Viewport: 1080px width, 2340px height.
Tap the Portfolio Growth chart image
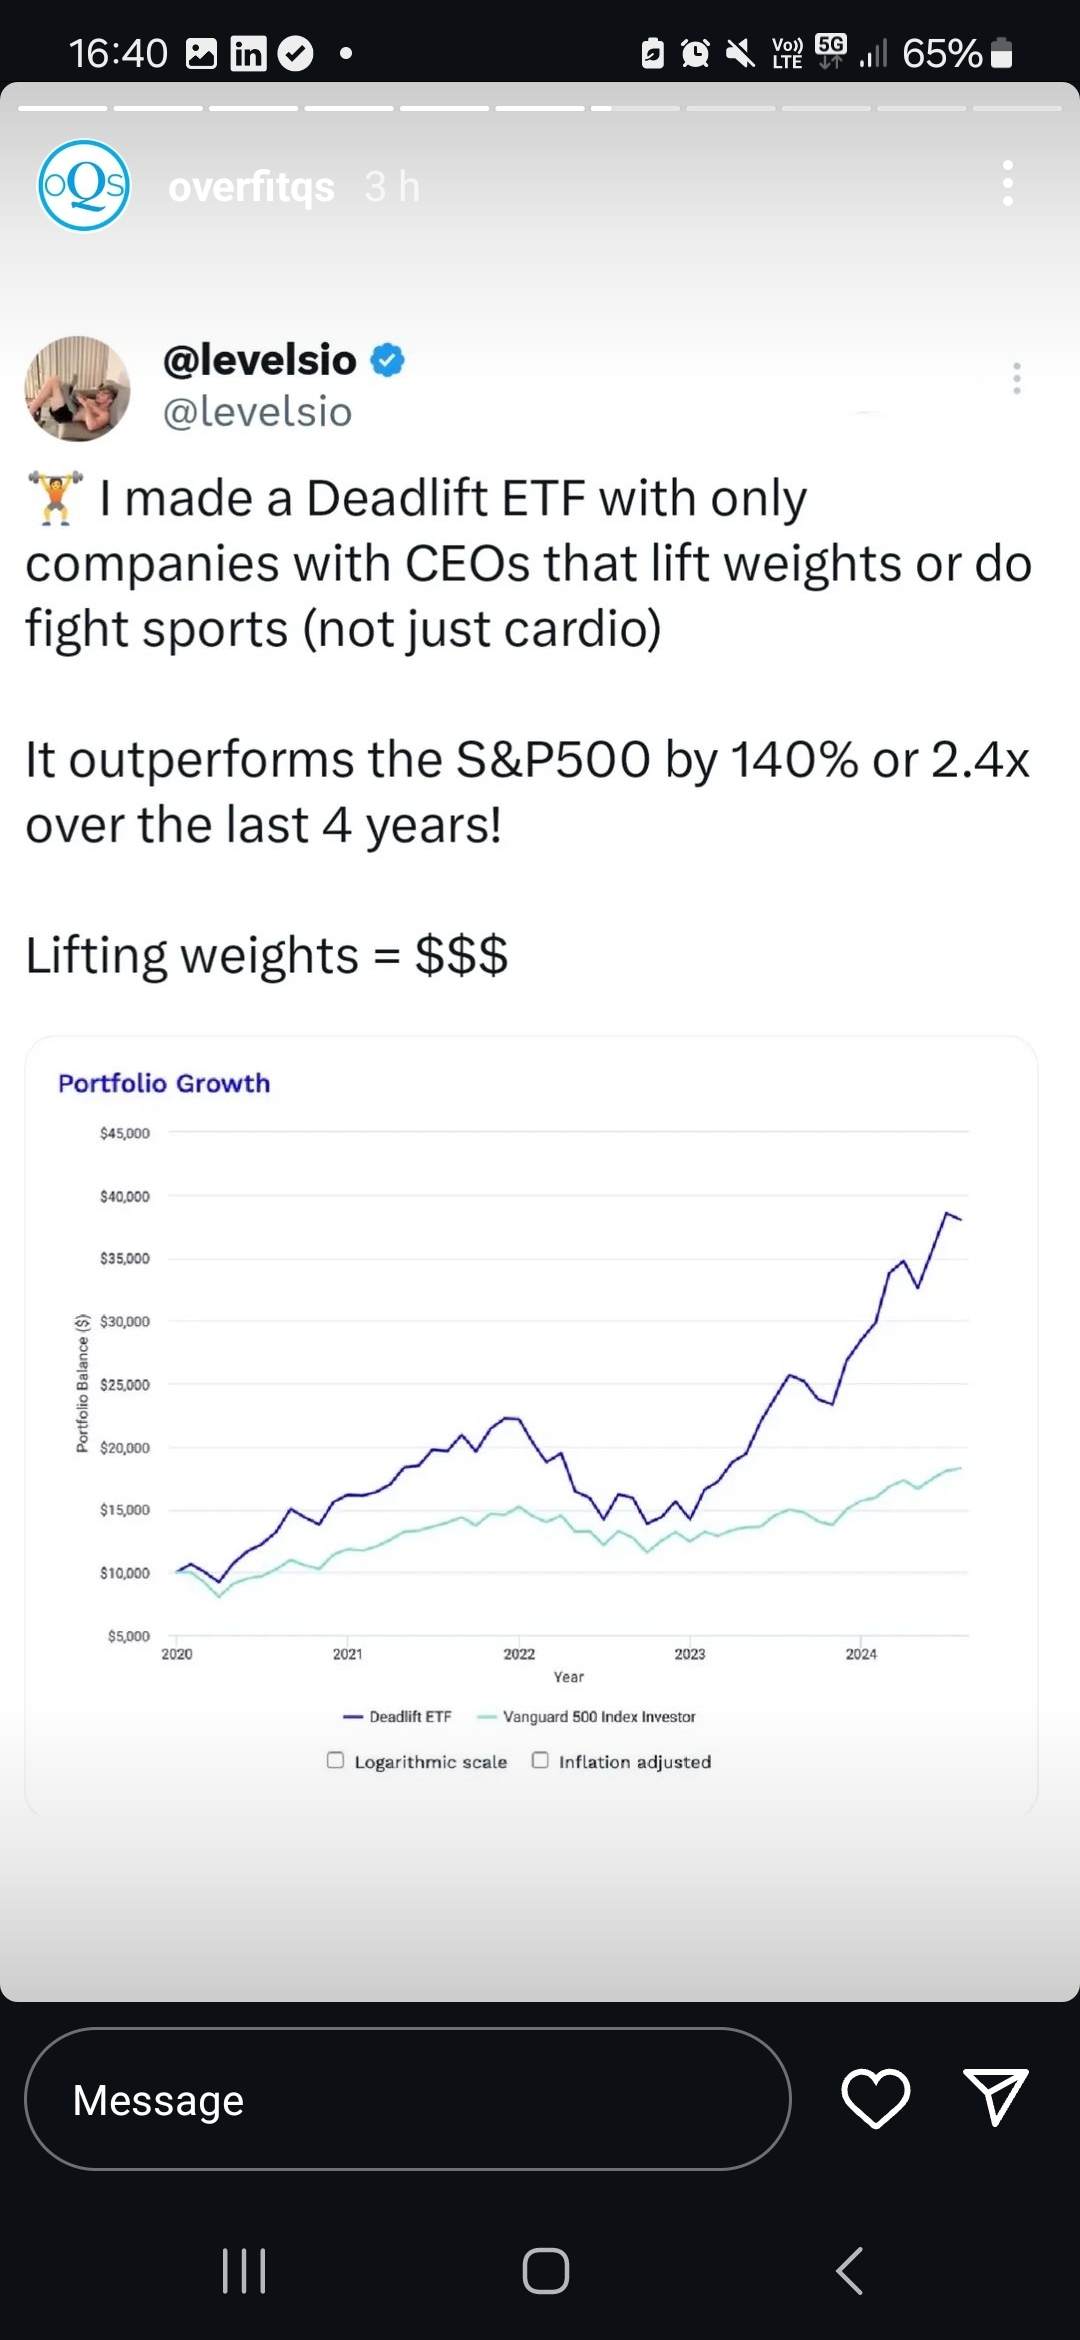coord(531,1425)
